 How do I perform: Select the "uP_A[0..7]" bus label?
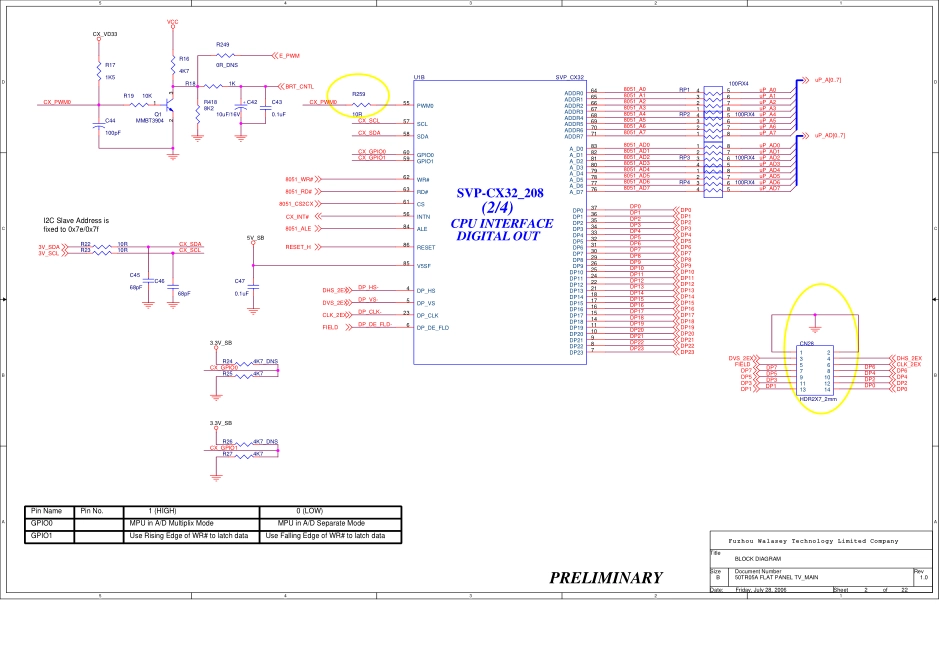pos(828,80)
